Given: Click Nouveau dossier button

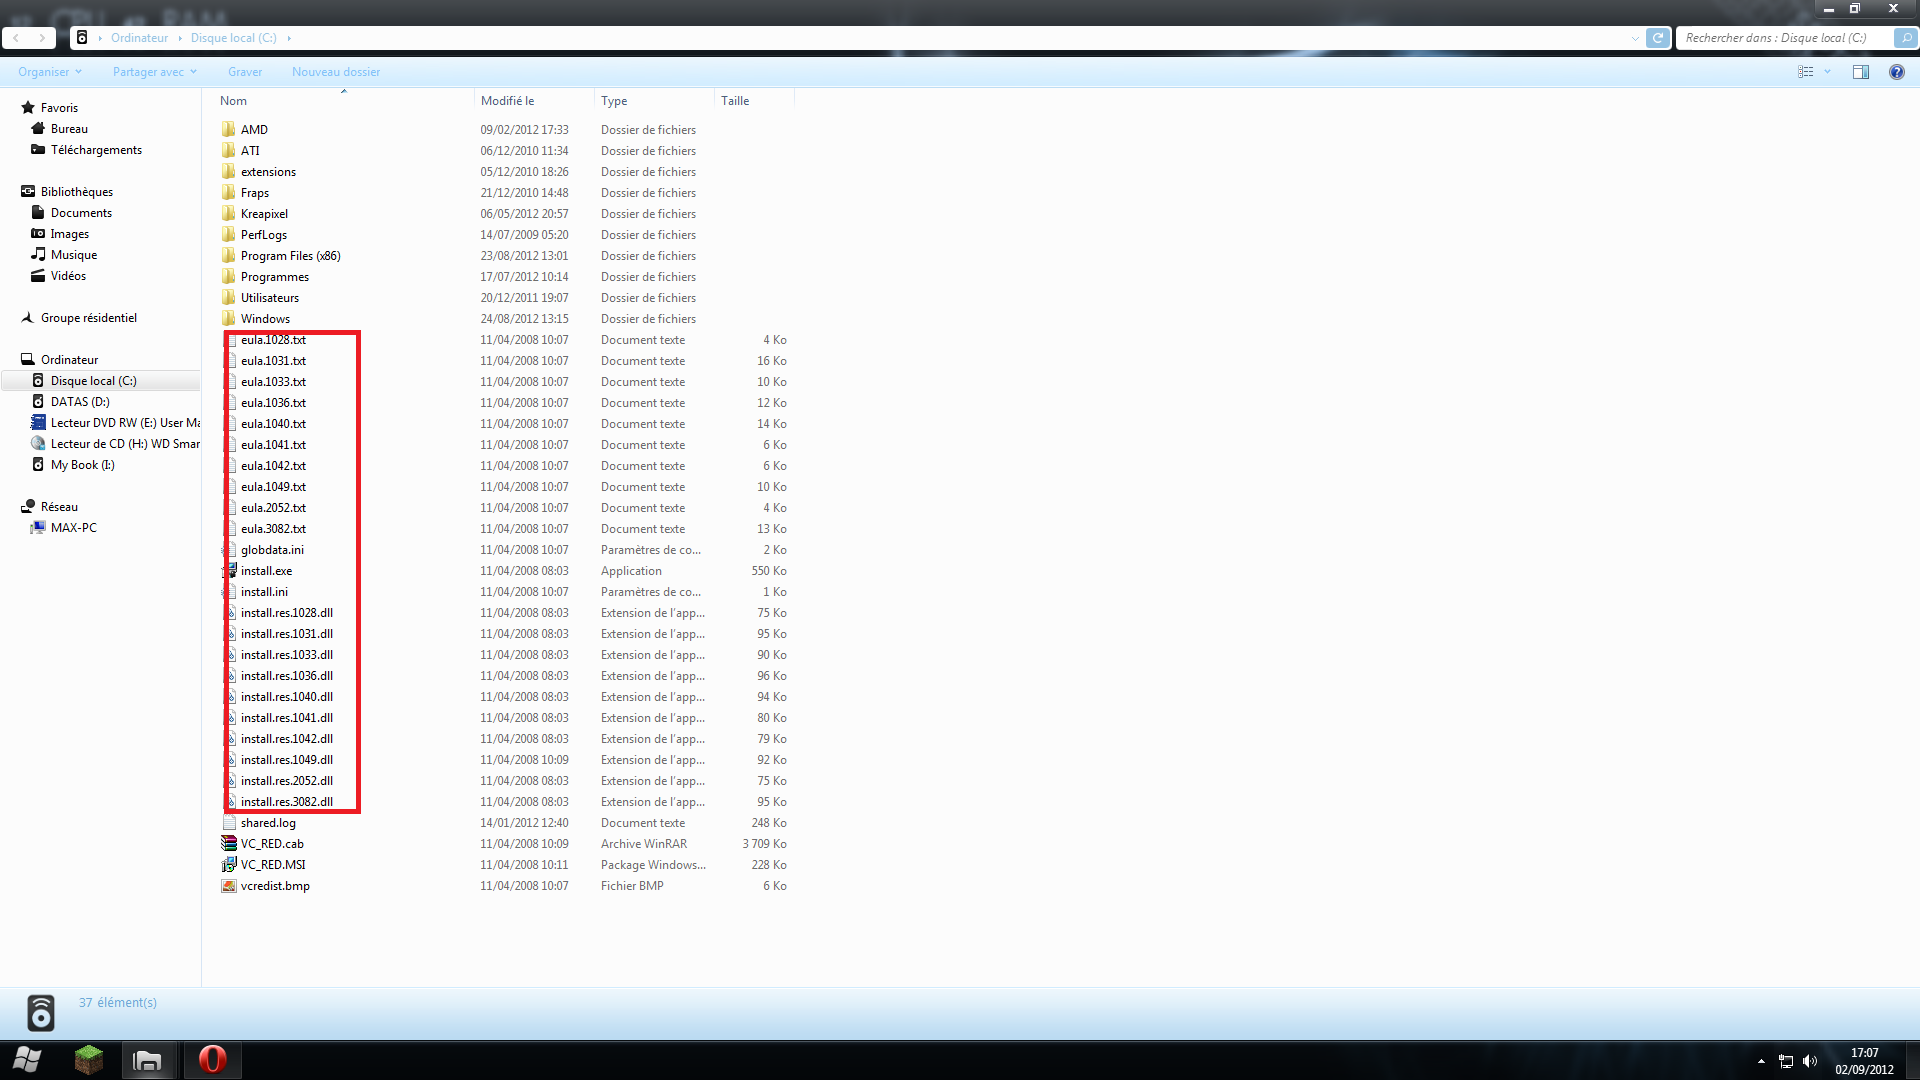Looking at the screenshot, I should pos(336,72).
